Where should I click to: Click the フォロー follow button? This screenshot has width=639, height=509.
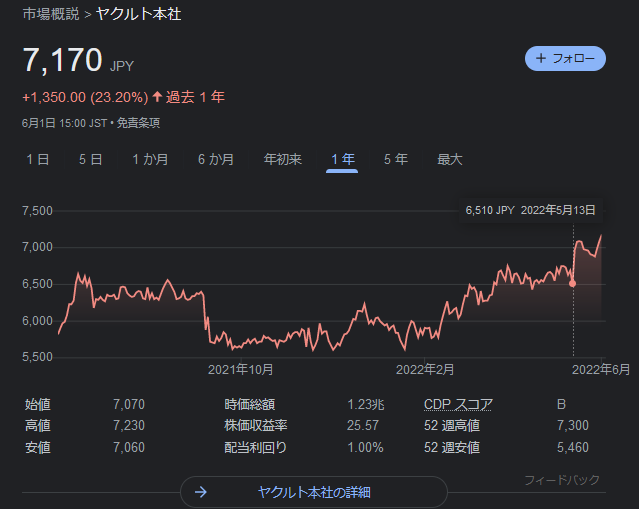click(565, 59)
